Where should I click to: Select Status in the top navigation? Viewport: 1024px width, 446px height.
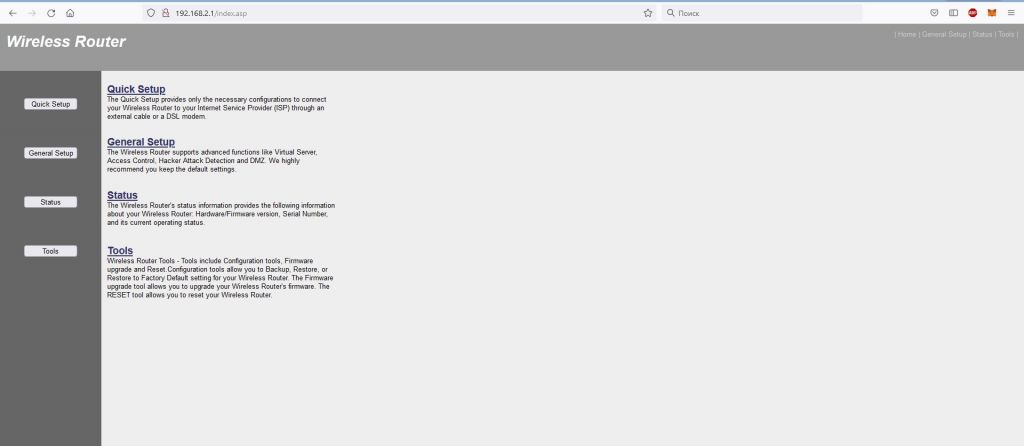coord(982,34)
